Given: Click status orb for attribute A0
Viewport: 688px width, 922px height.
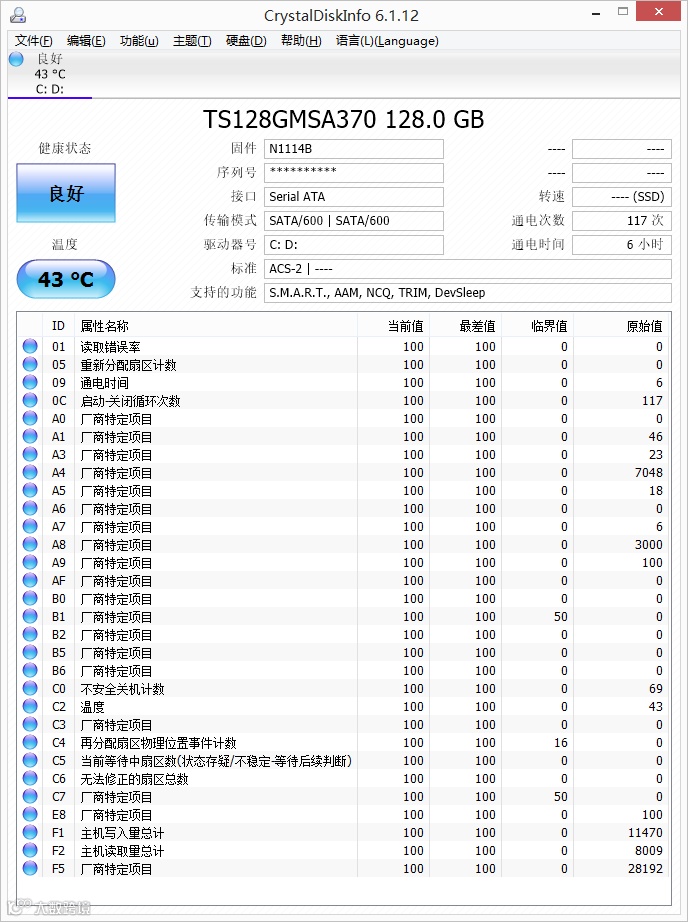Looking at the screenshot, I should click(x=30, y=419).
